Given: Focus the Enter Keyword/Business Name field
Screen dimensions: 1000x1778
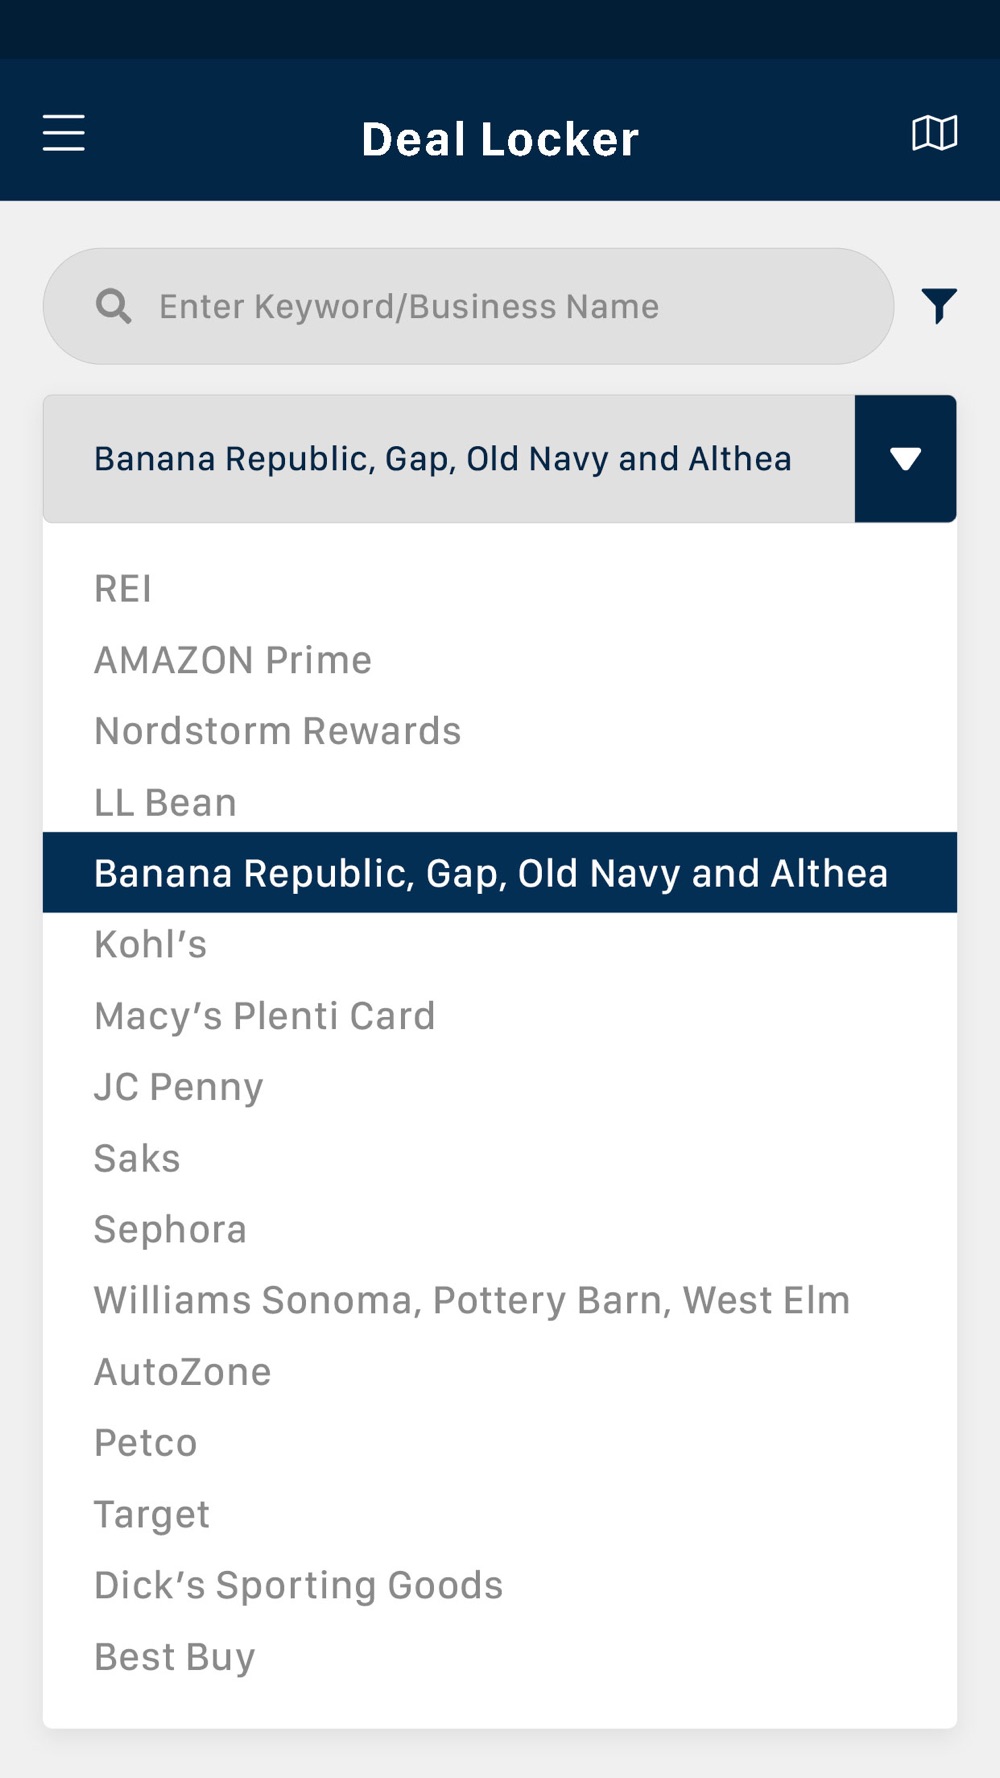Looking at the screenshot, I should point(468,306).
